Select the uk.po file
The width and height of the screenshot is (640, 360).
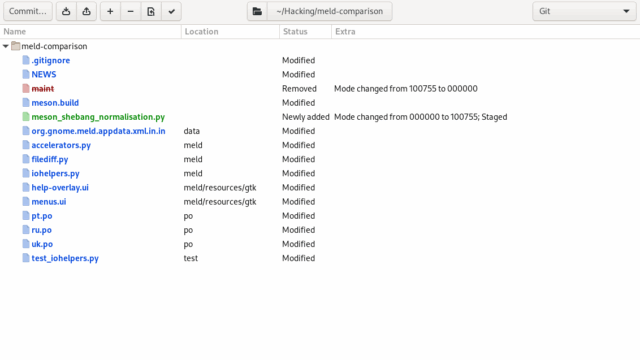coord(42,244)
